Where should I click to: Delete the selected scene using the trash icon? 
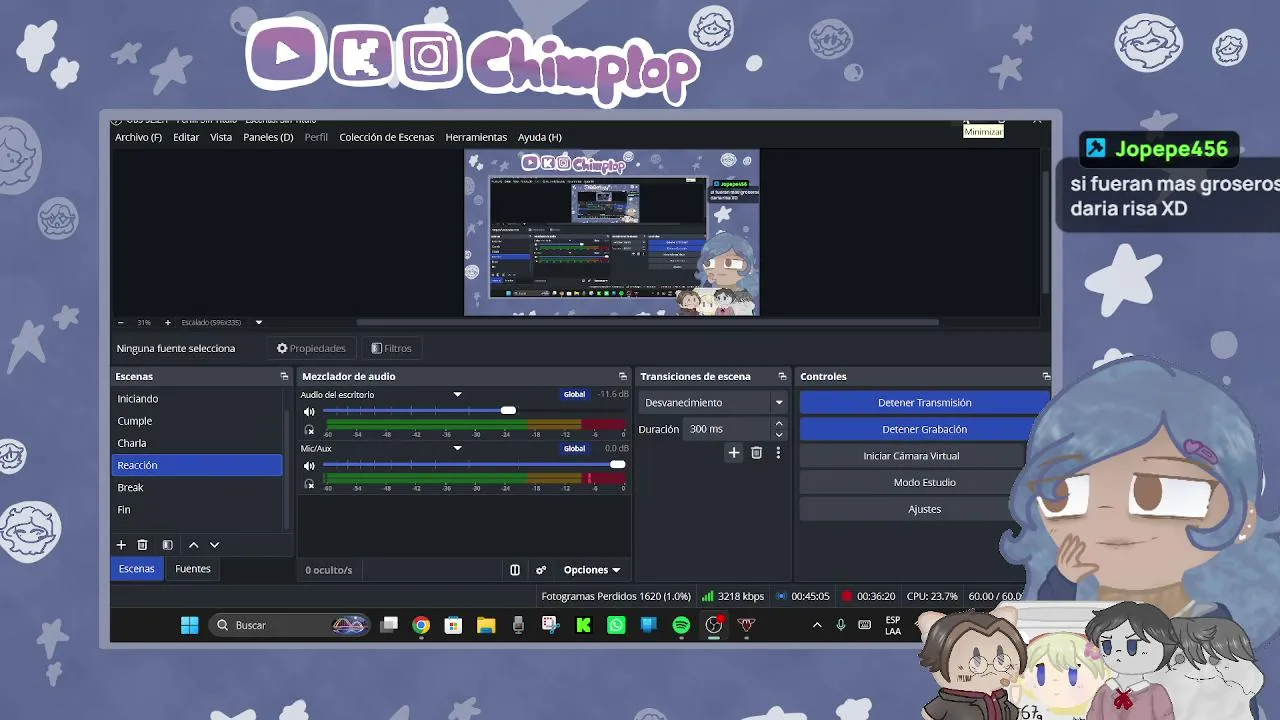click(x=142, y=545)
